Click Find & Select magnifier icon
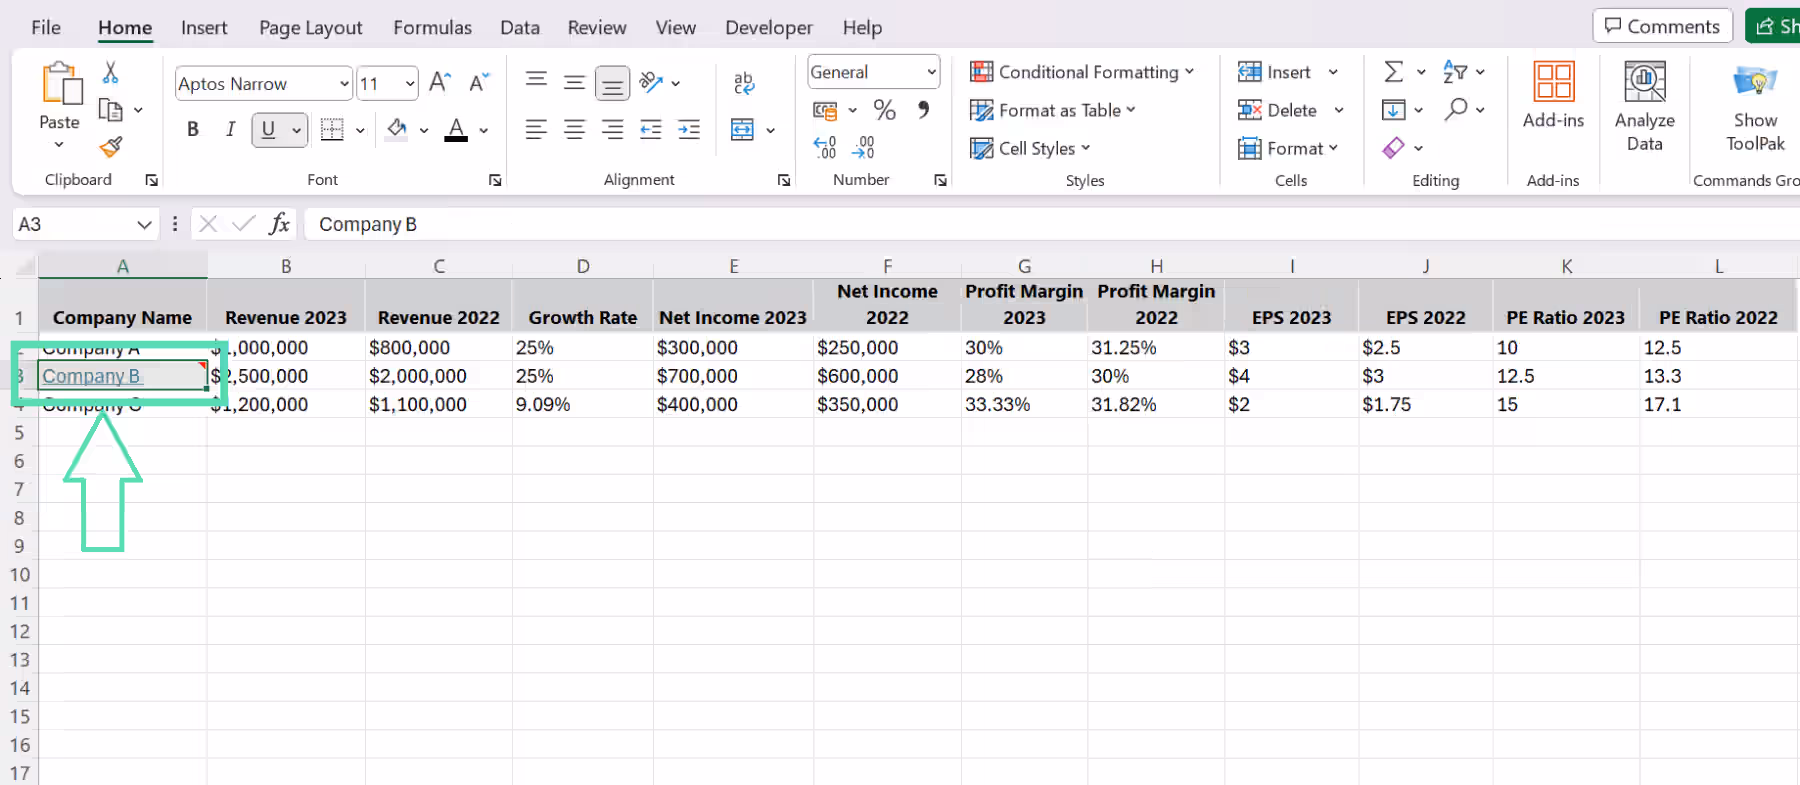 point(1456,108)
